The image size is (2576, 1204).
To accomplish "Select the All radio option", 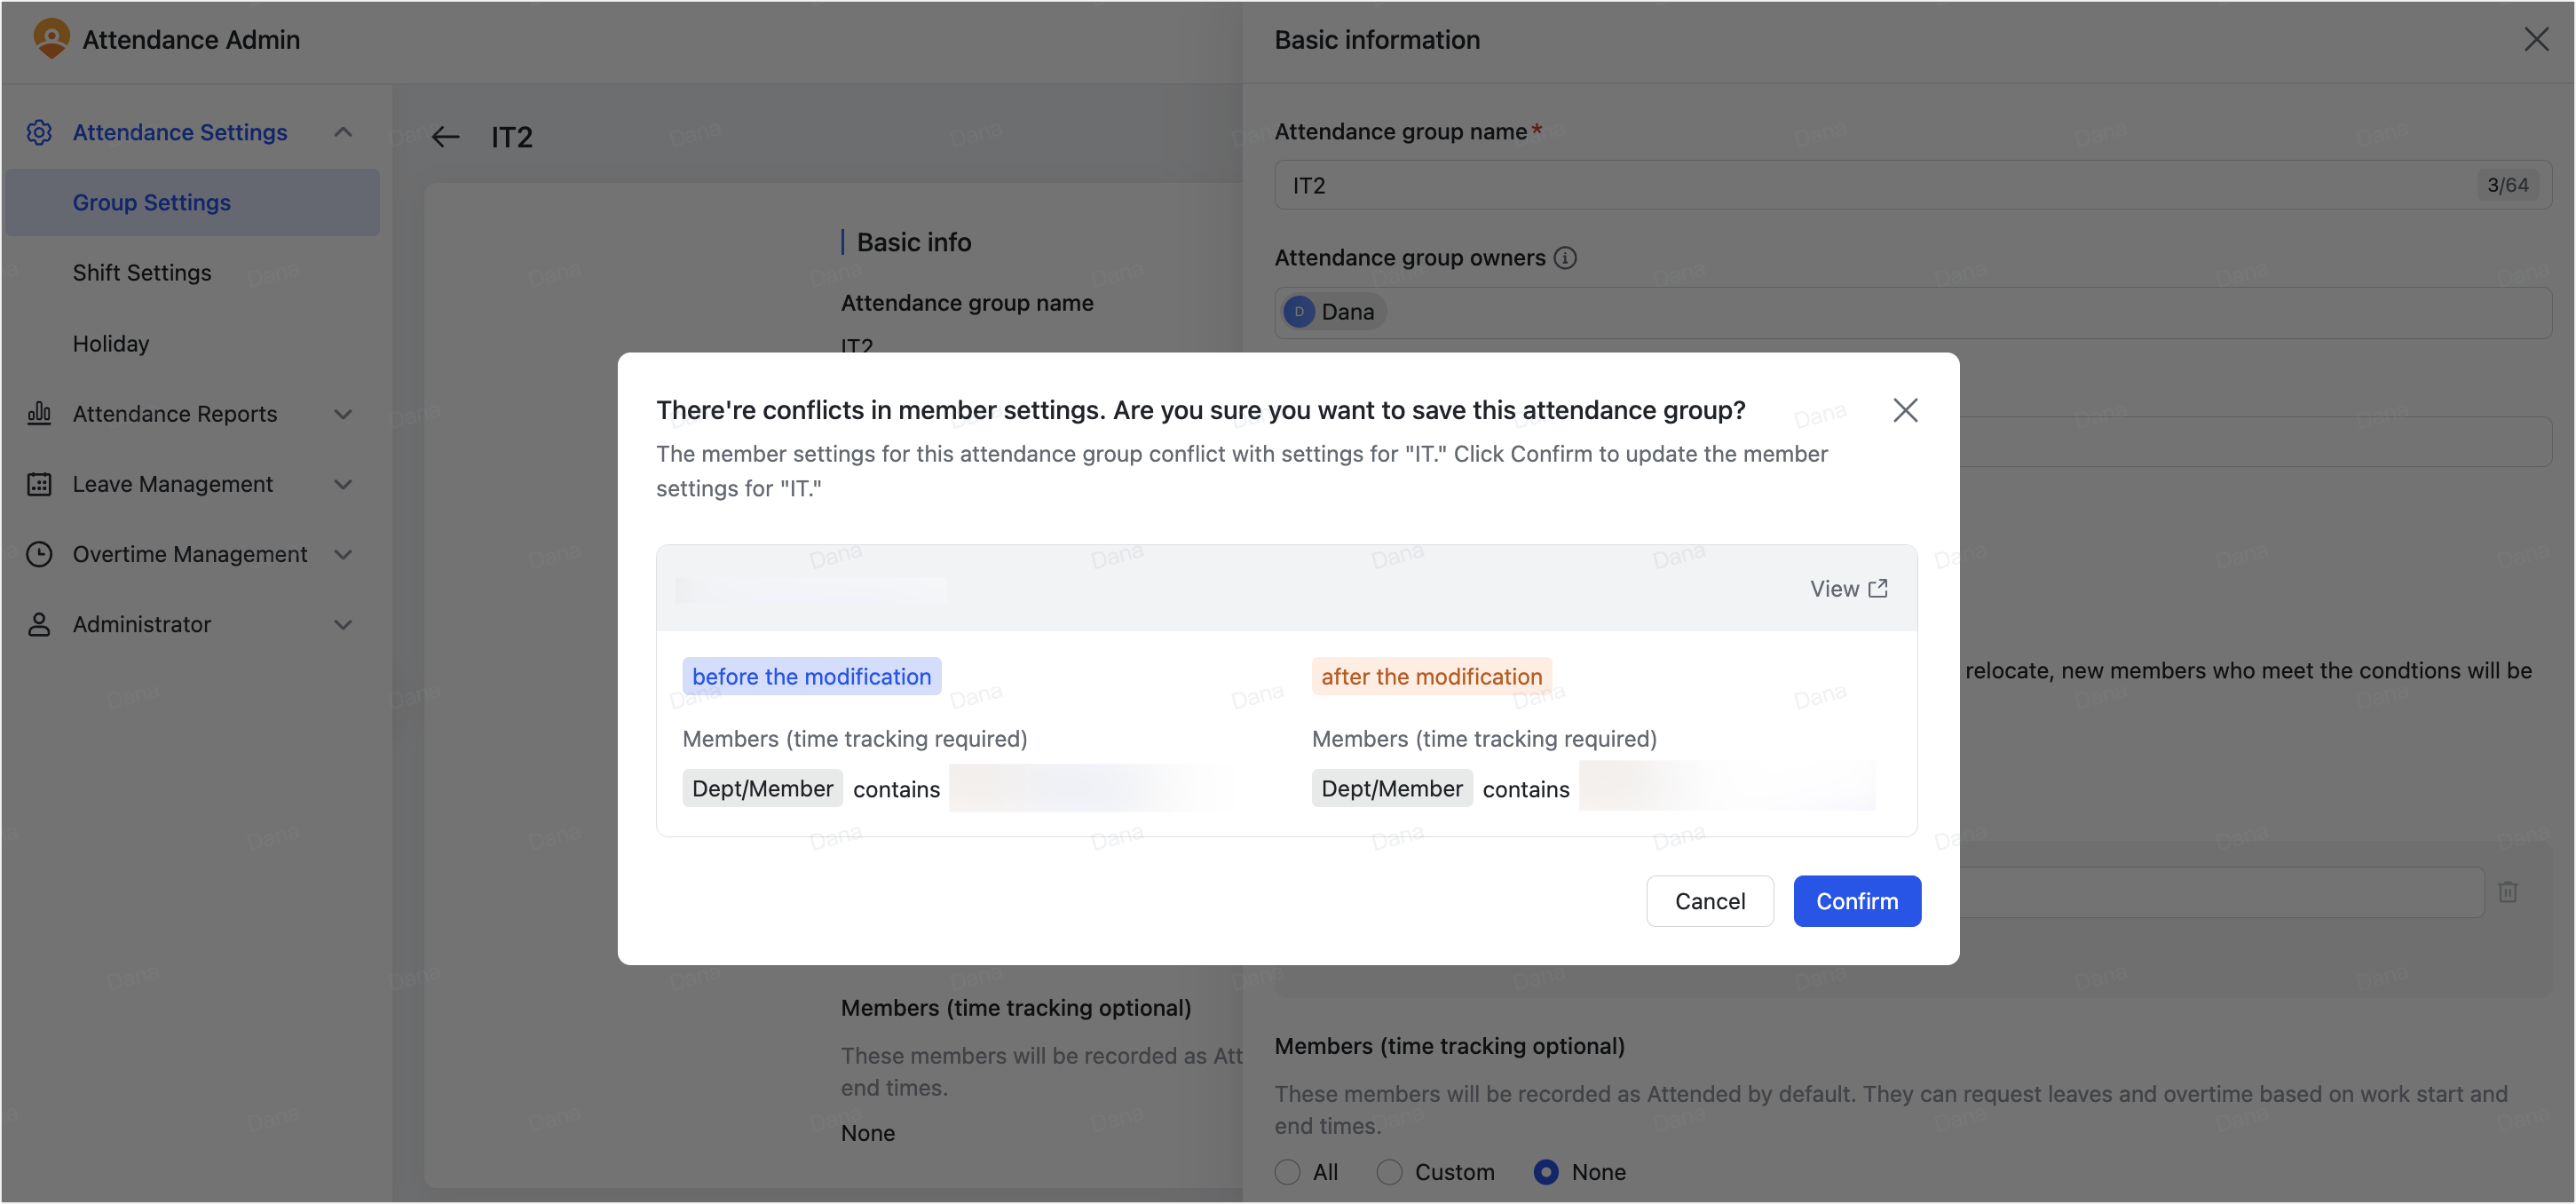I will tap(1288, 1171).
